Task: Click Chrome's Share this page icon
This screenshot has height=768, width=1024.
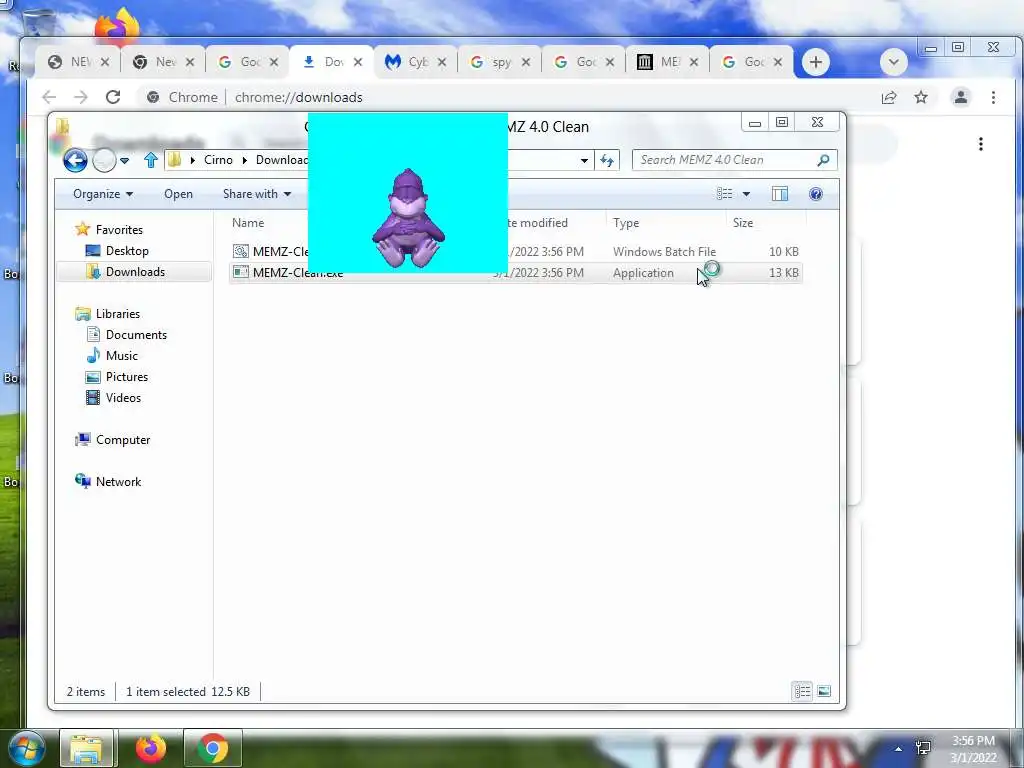Action: point(889,97)
